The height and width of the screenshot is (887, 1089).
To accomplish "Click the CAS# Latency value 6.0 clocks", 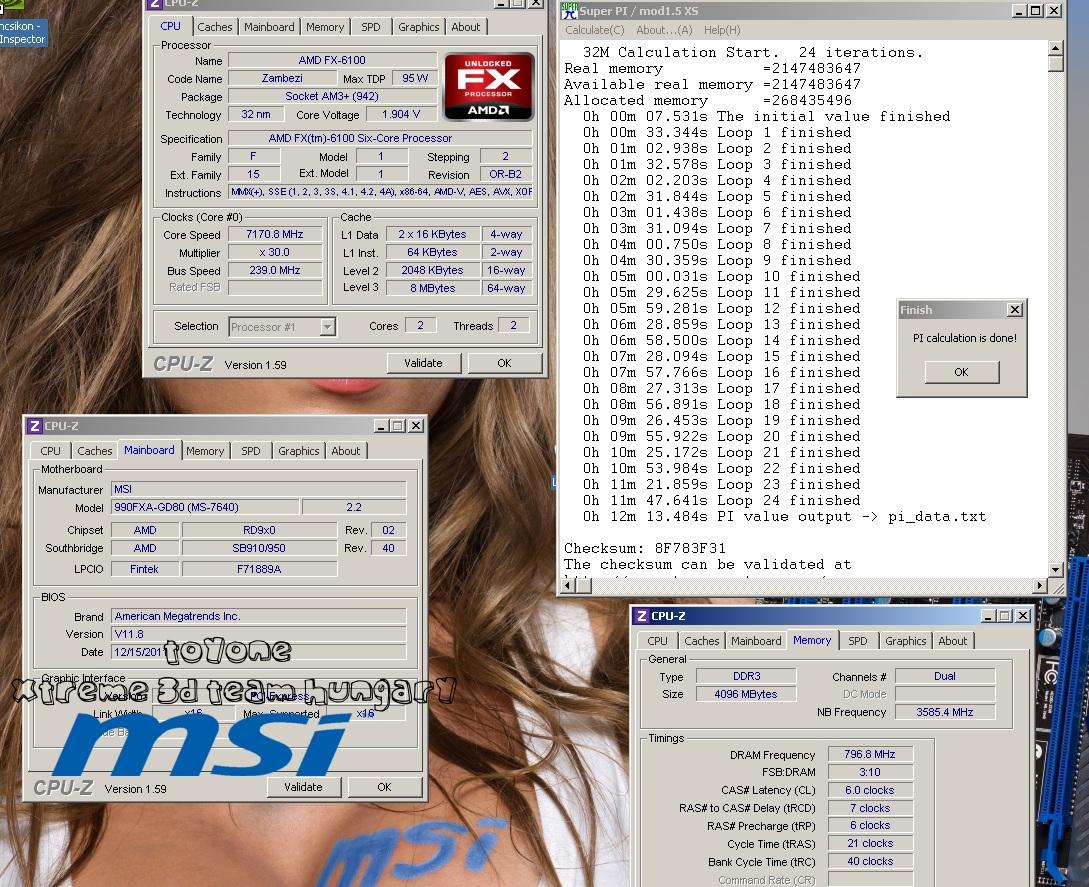I will [x=870, y=790].
